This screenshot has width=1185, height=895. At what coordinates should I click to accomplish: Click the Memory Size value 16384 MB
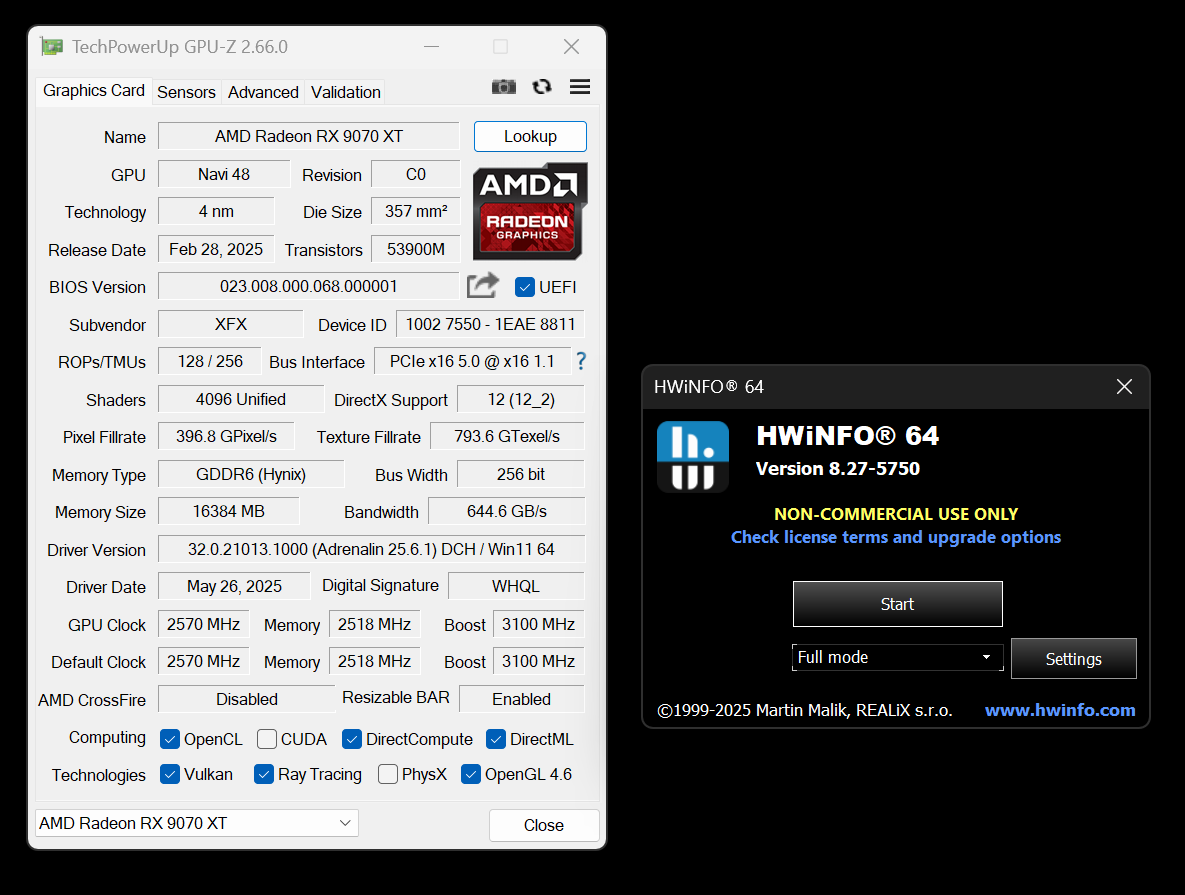228,511
